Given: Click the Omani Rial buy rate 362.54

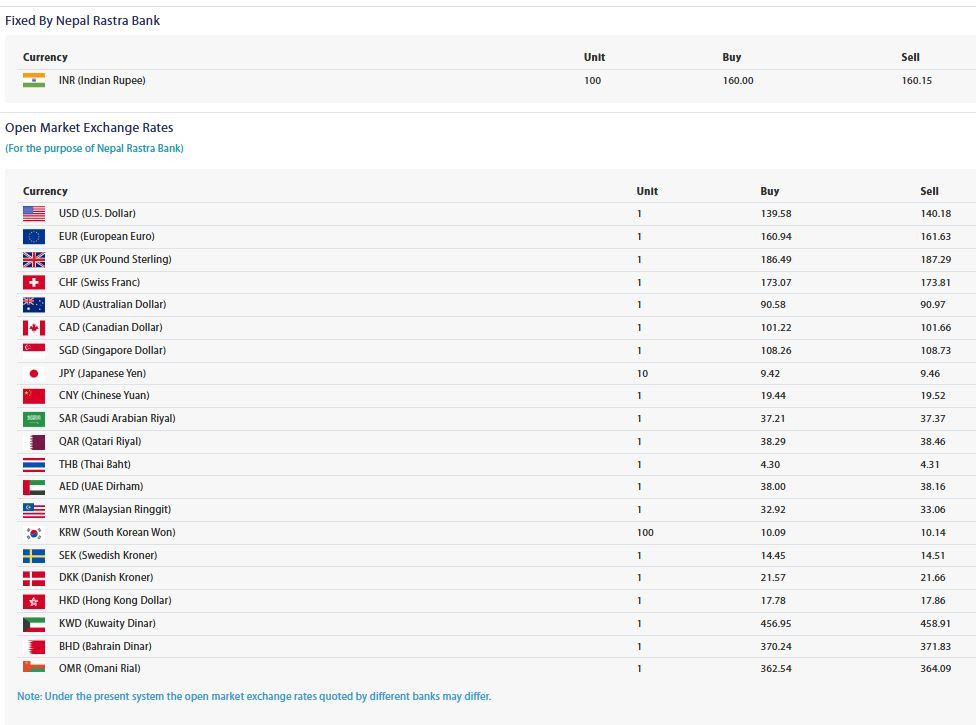Looking at the screenshot, I should pyautogui.click(x=776, y=668).
